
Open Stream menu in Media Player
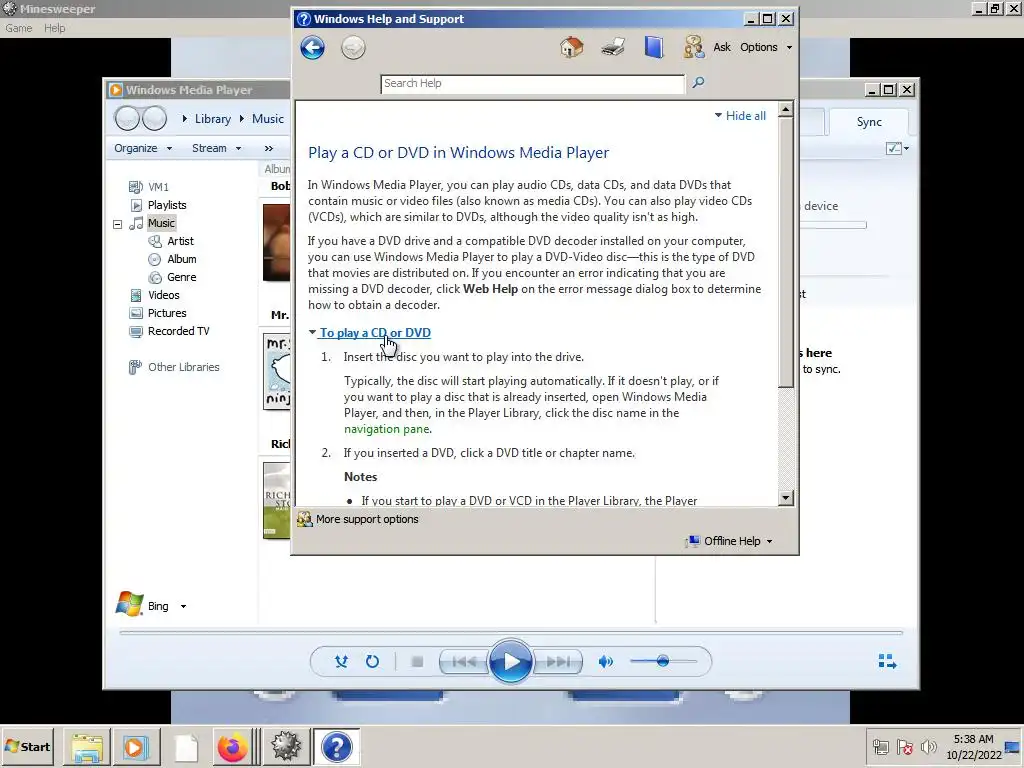coord(216,148)
